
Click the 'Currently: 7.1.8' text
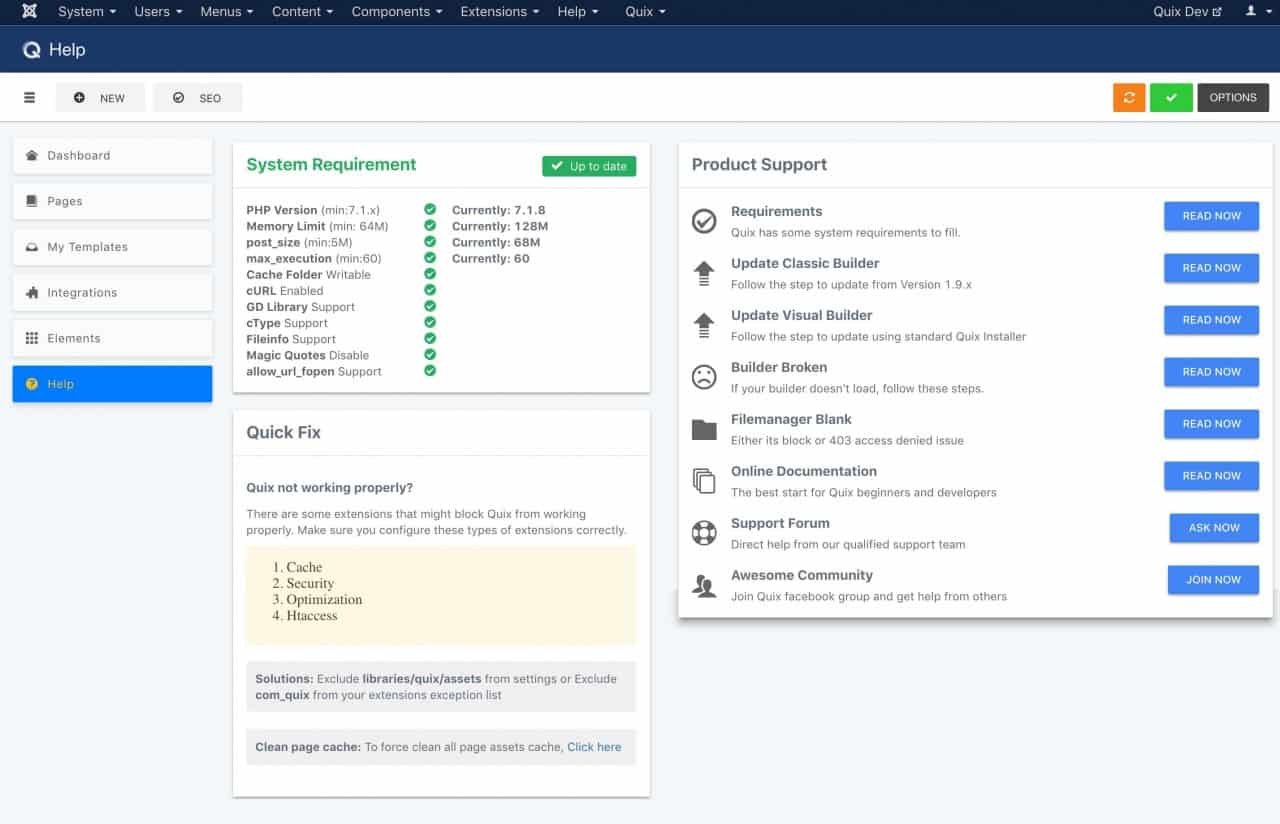[499, 210]
